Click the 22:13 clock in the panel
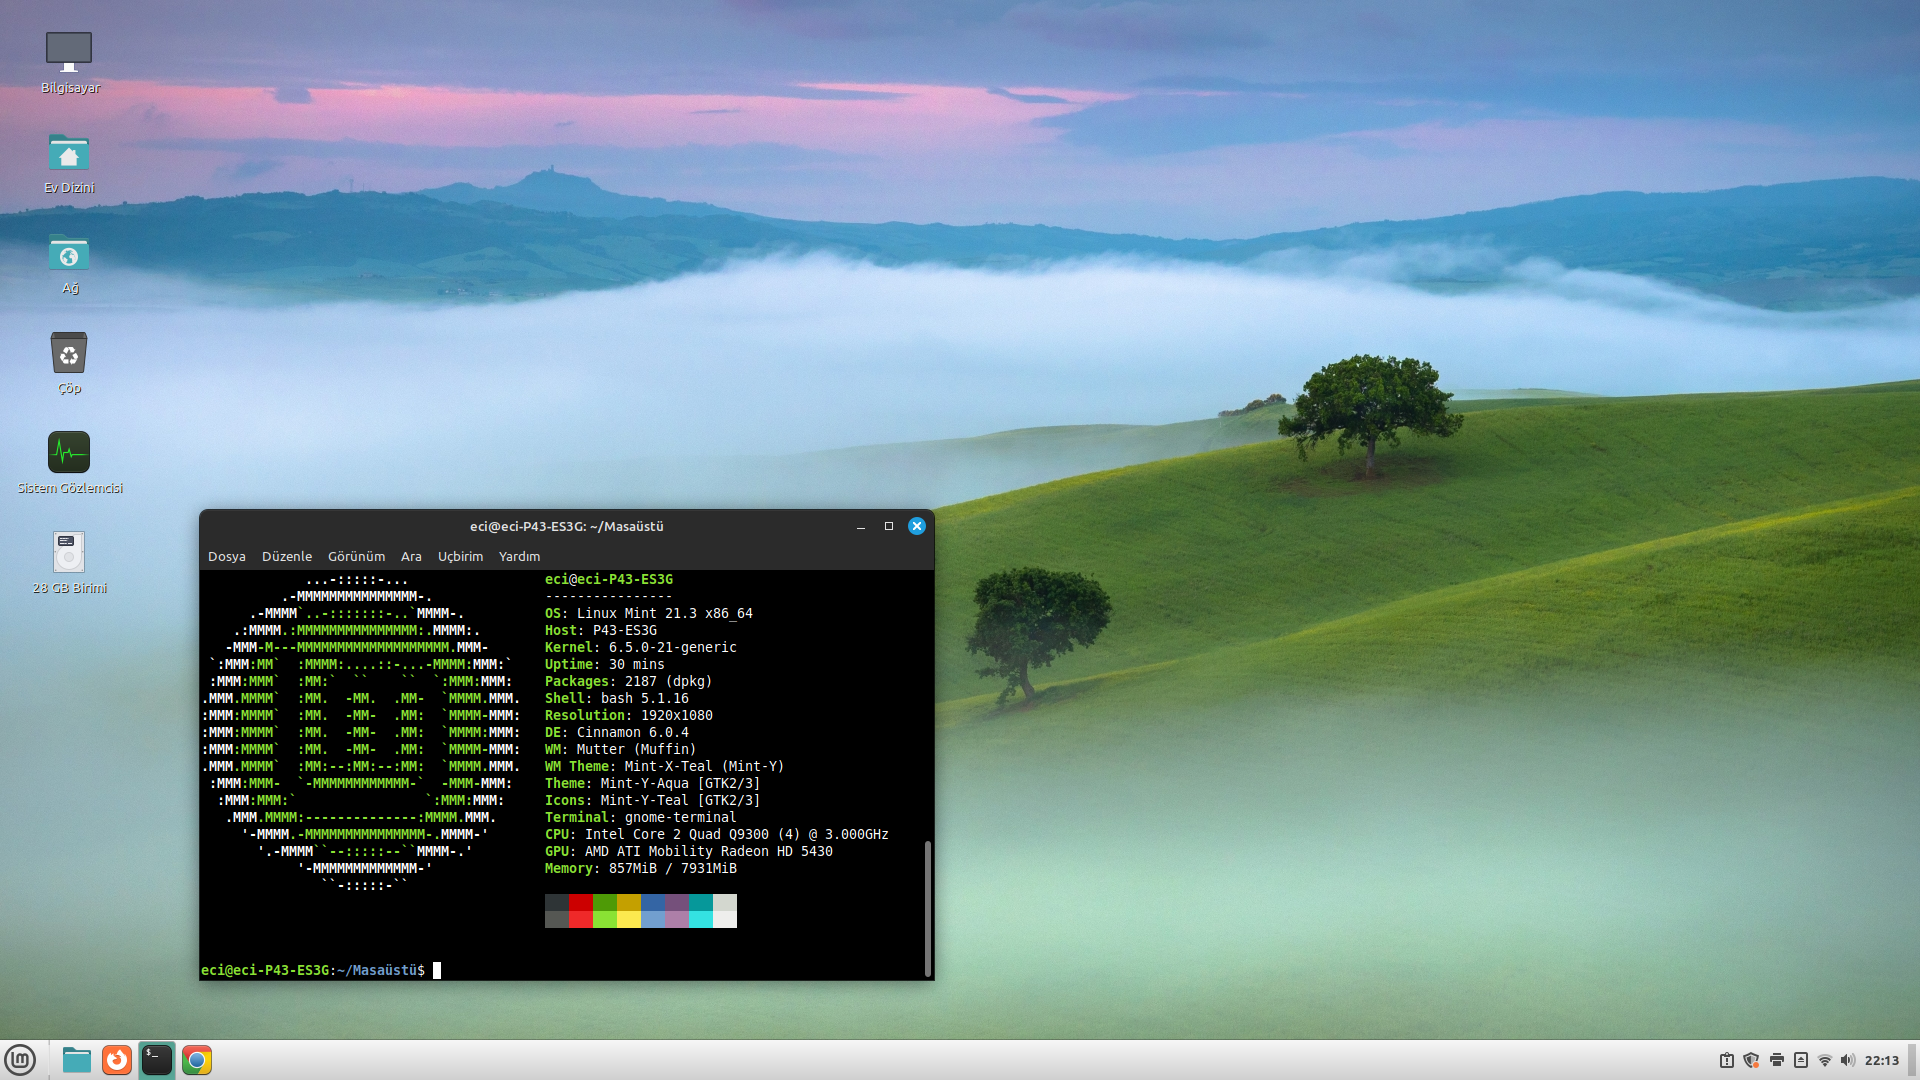The image size is (1920, 1080). pyautogui.click(x=1881, y=1060)
